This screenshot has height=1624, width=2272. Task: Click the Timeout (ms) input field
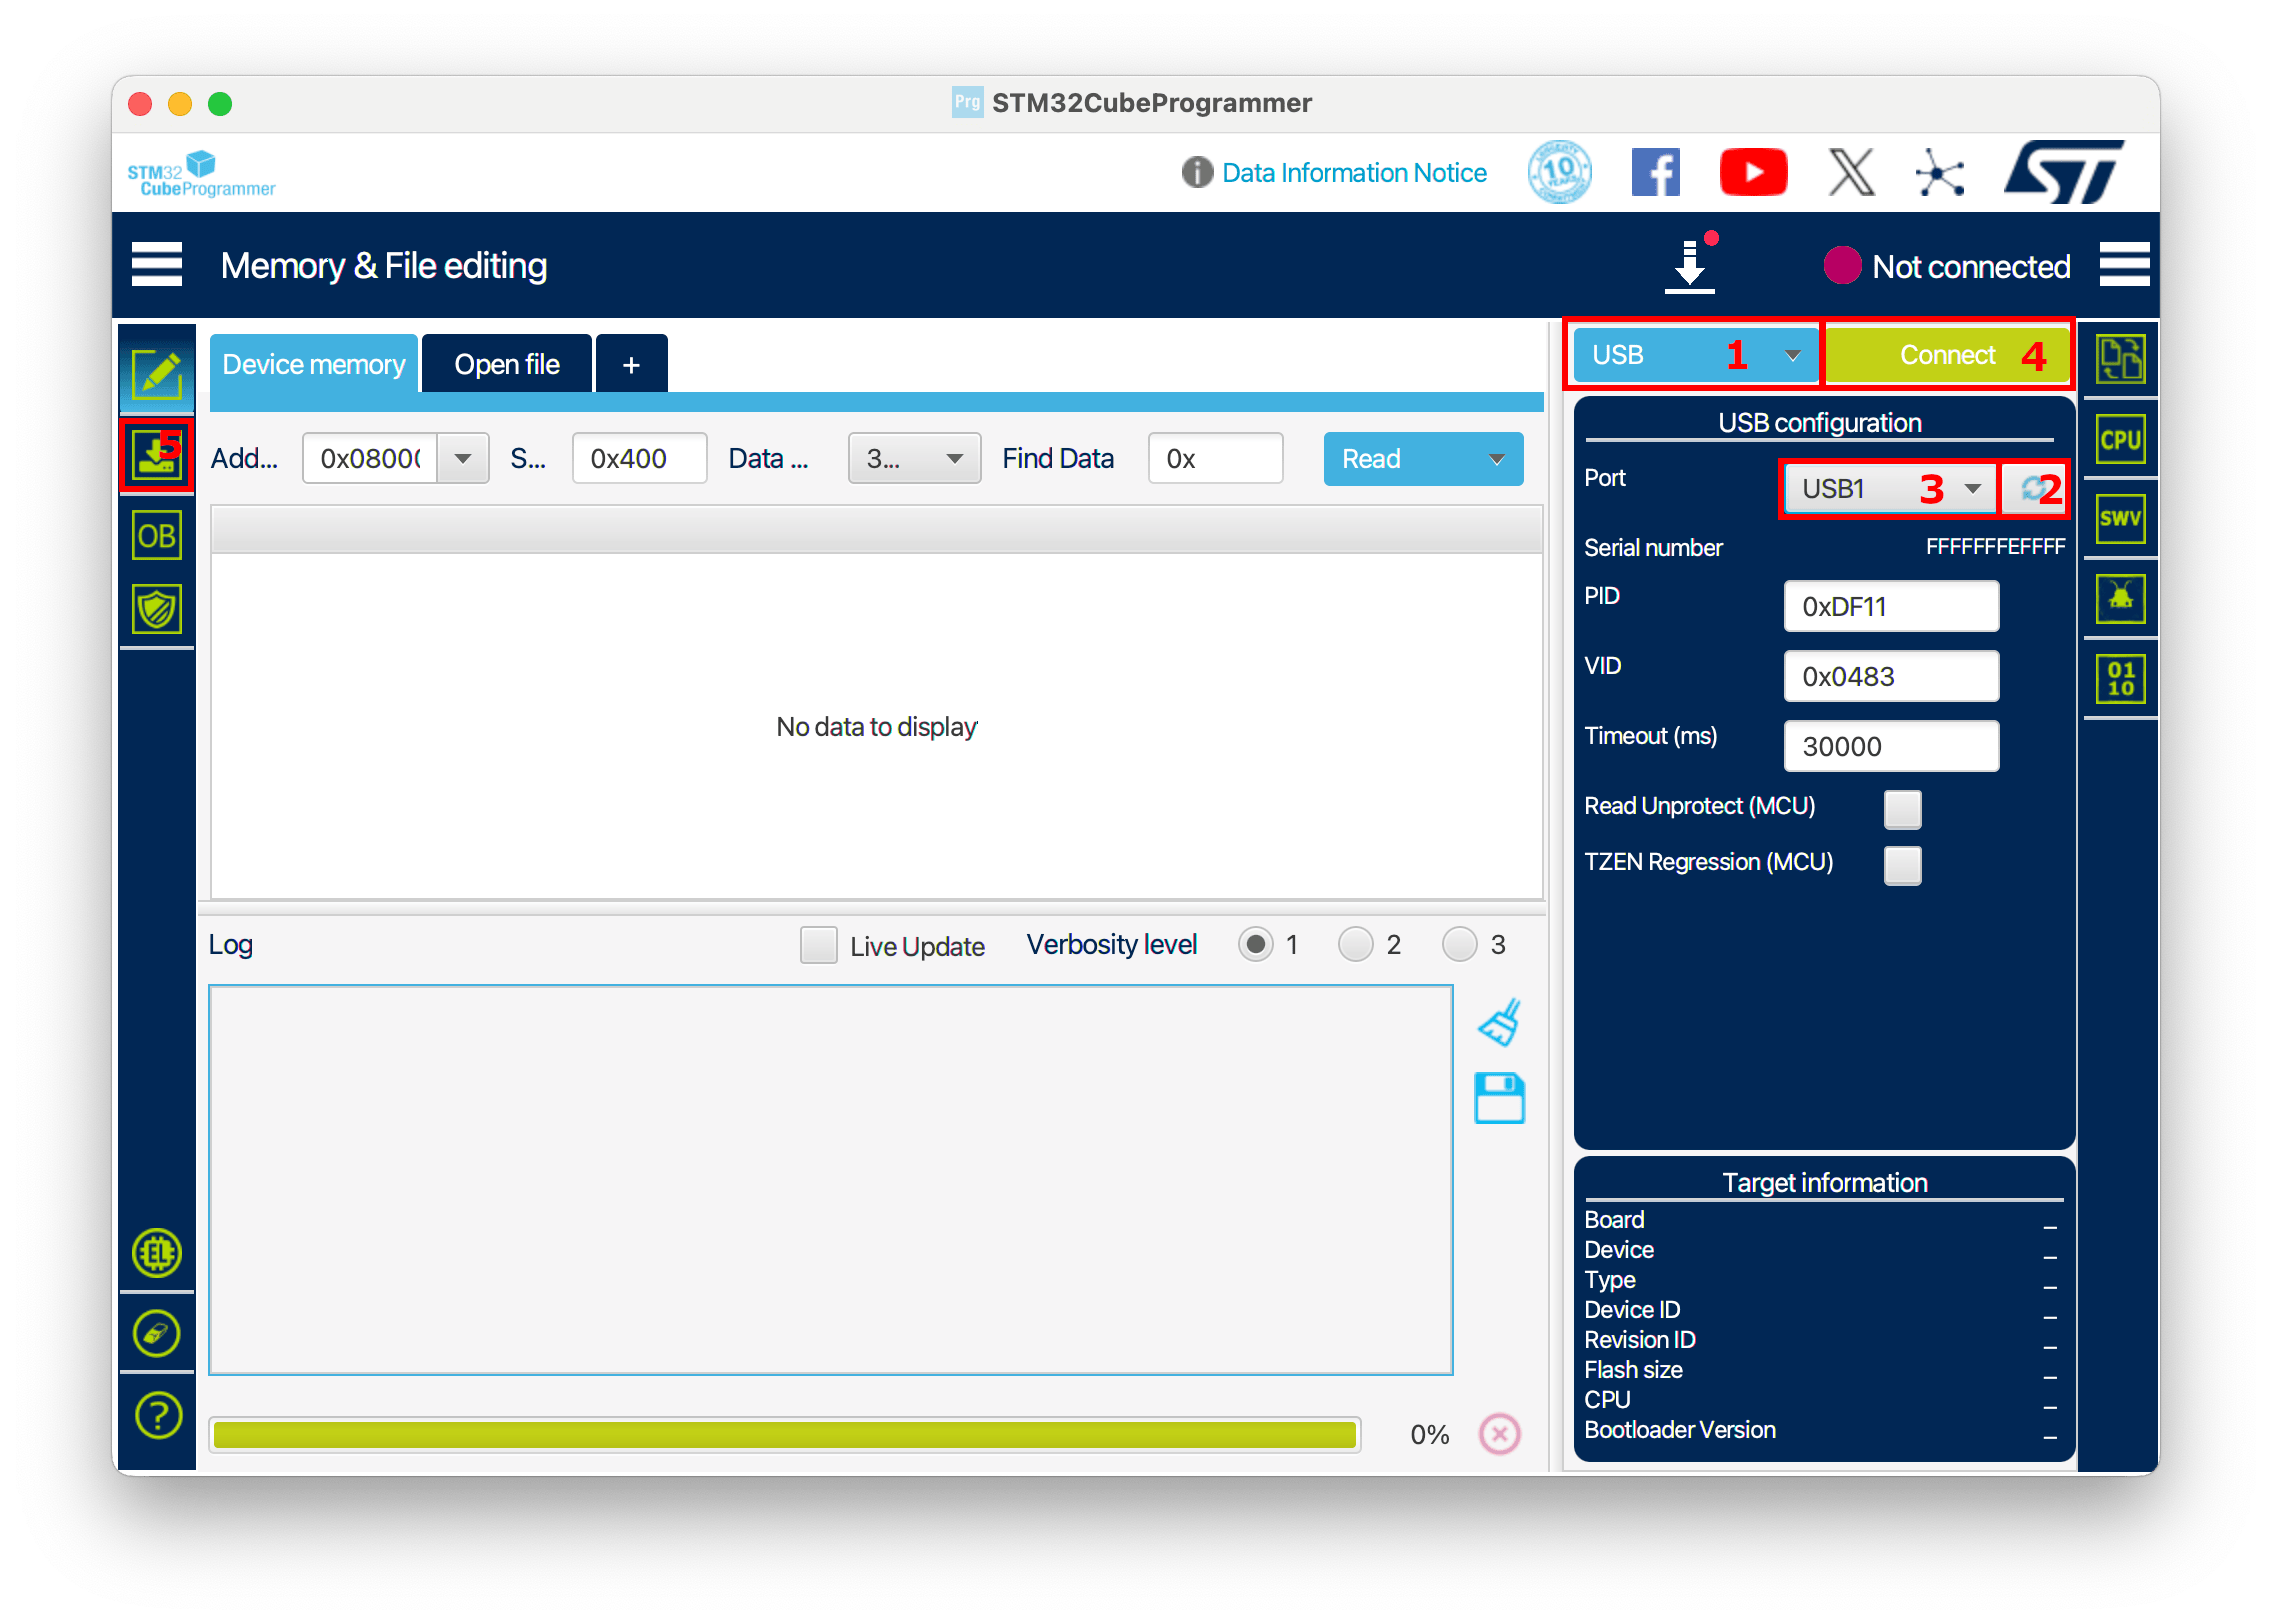(x=1890, y=746)
